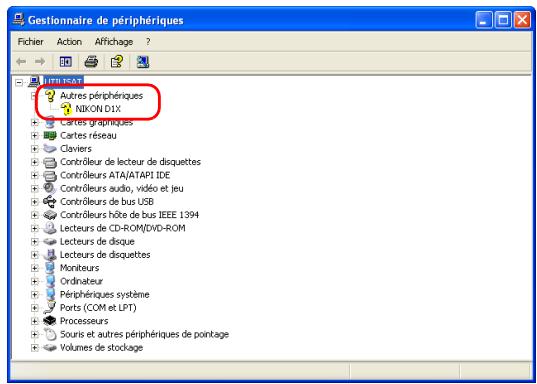Select the Ports (COM et LPT) label

tap(98, 308)
